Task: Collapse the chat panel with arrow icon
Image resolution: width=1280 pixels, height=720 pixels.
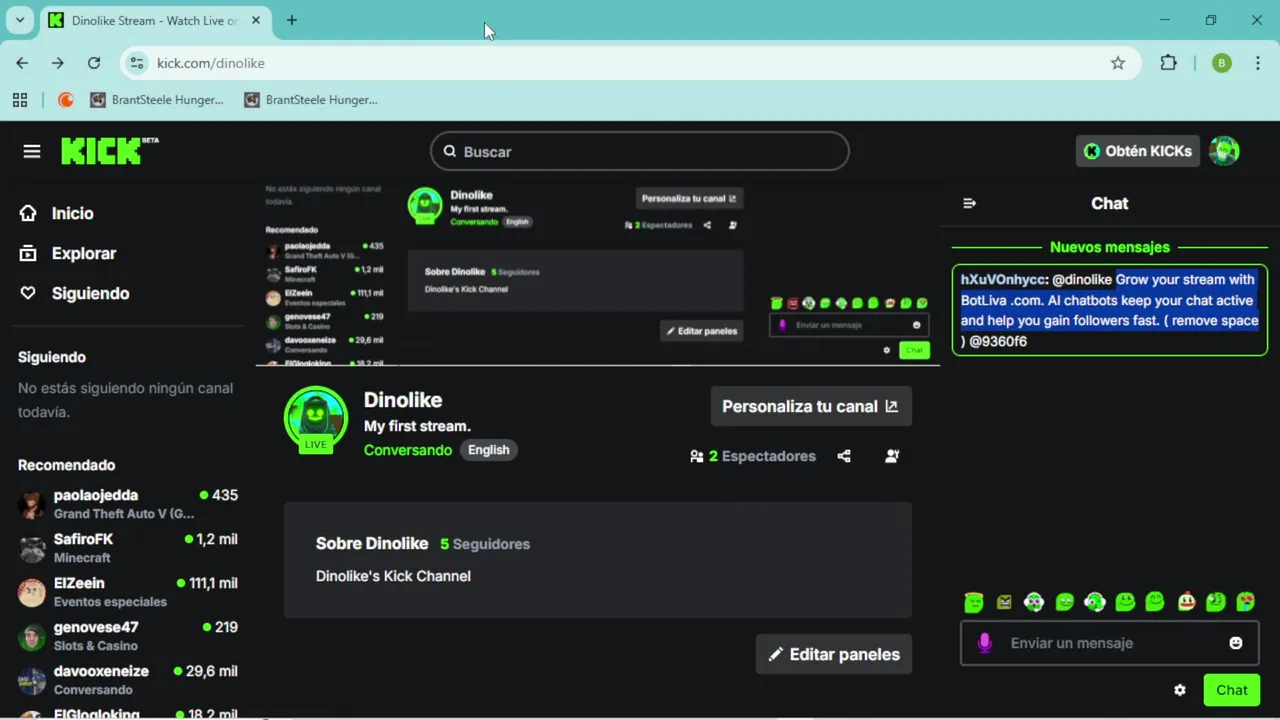Action: tap(969, 203)
